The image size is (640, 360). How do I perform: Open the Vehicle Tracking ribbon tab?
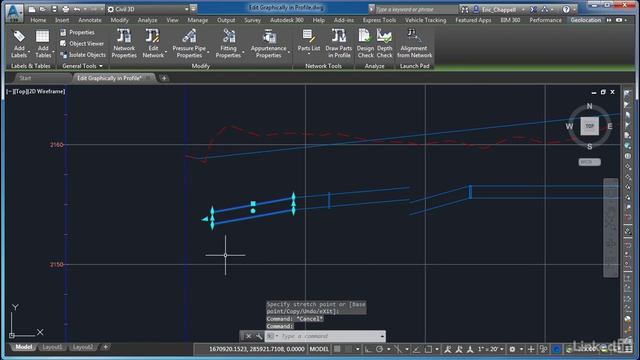pyautogui.click(x=425, y=20)
